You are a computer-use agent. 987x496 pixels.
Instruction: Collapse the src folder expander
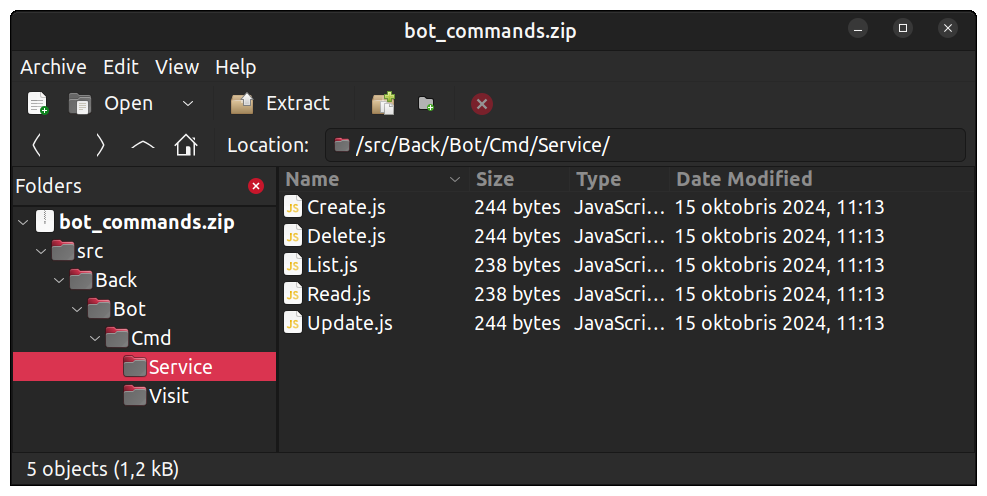41,251
